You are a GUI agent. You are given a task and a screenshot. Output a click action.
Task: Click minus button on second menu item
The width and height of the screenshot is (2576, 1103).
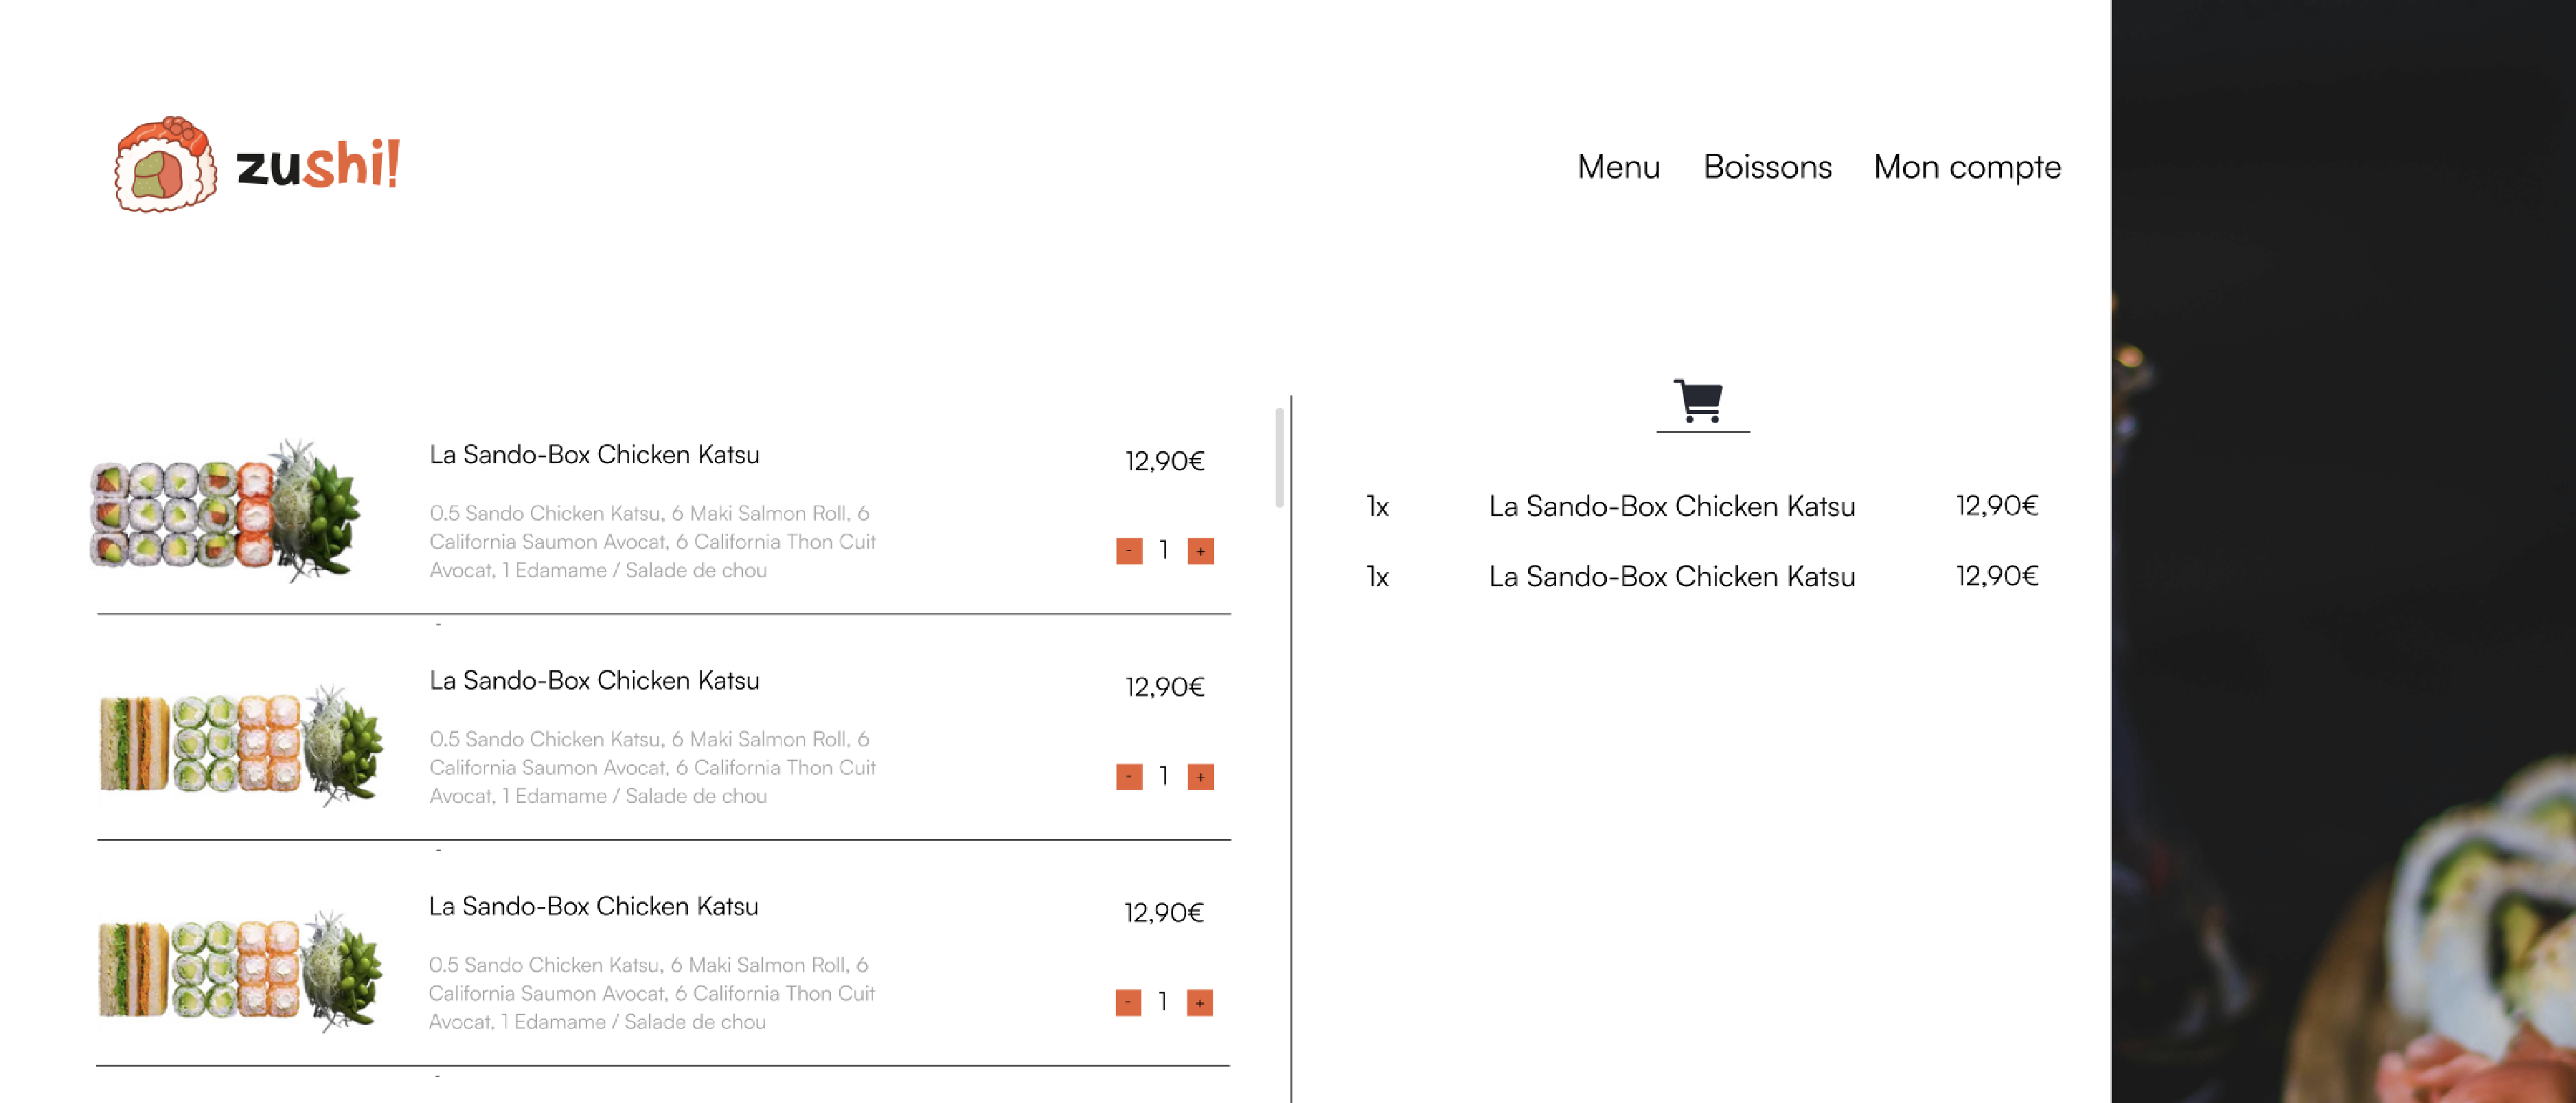[1129, 777]
